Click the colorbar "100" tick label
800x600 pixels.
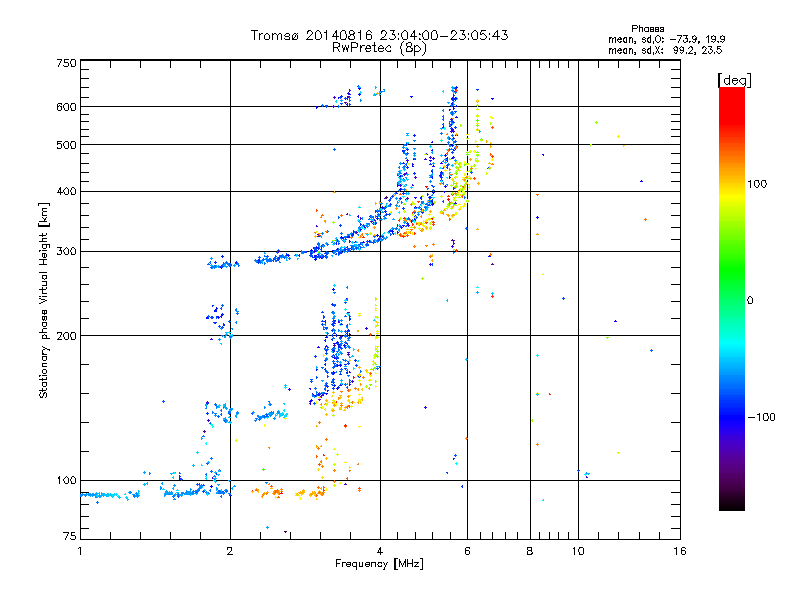click(x=757, y=184)
